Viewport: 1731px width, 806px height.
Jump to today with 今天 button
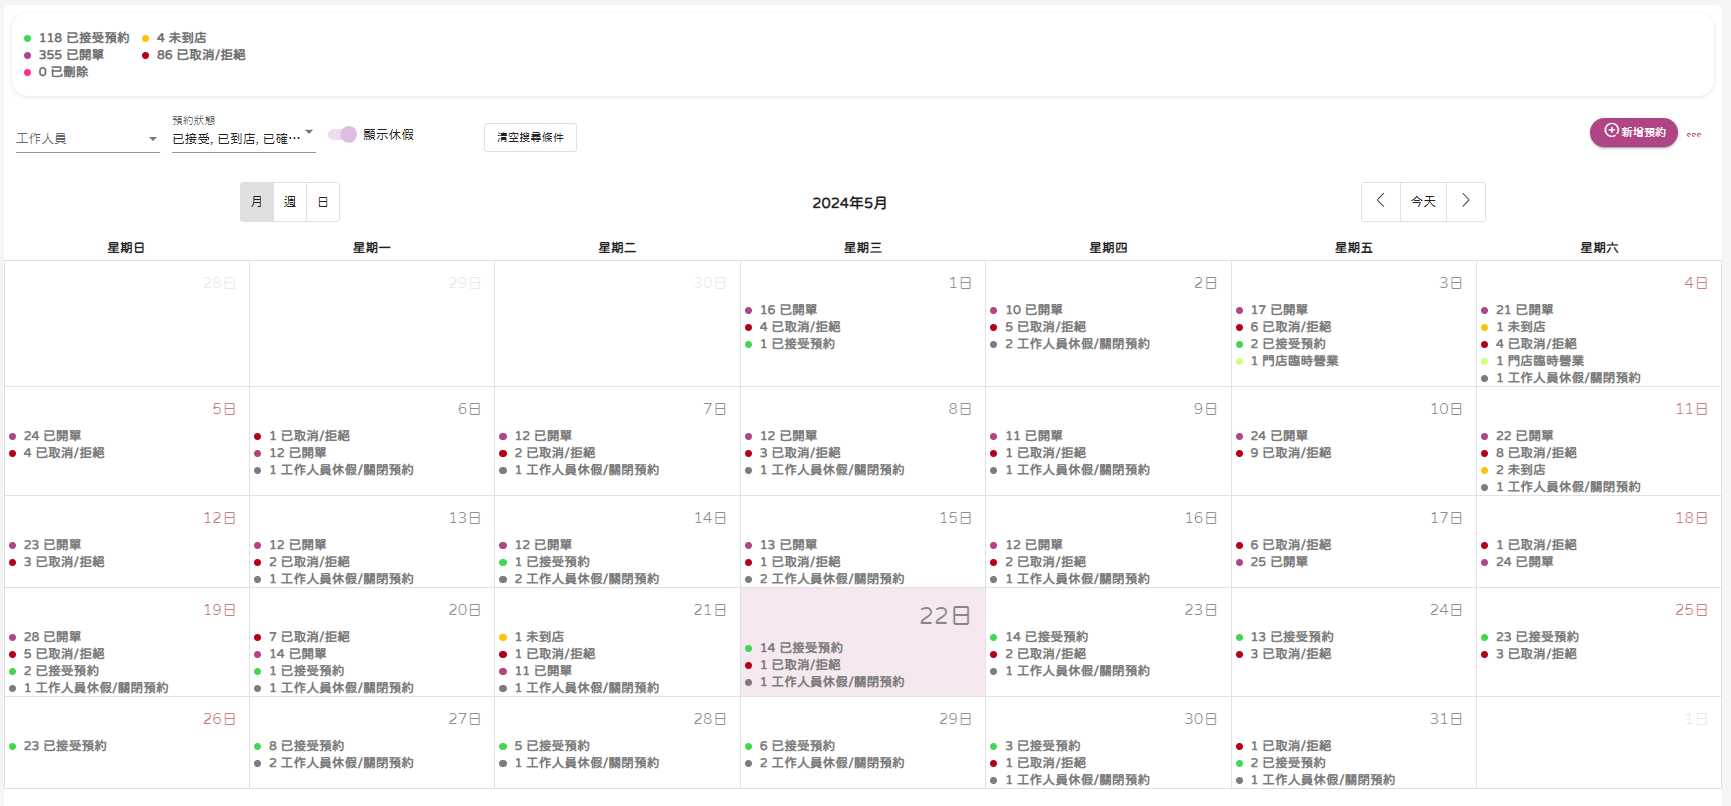click(x=1423, y=202)
